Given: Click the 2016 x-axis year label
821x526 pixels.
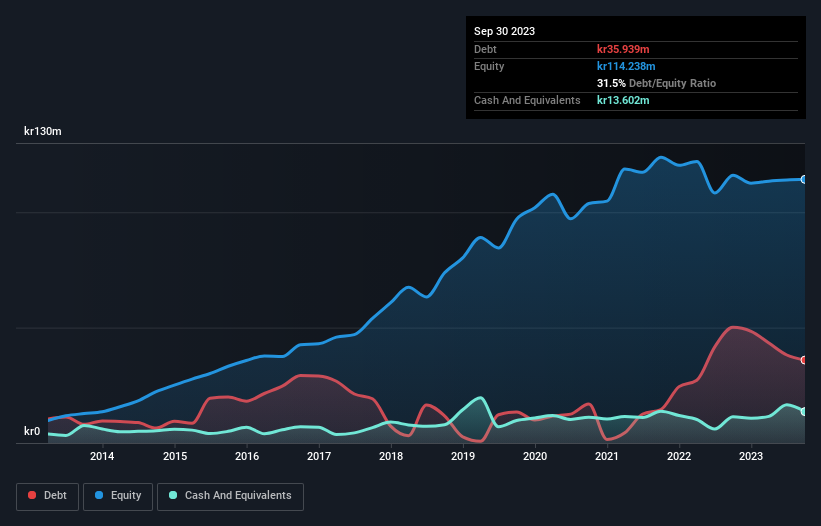Looking at the screenshot, I should (x=247, y=456).
